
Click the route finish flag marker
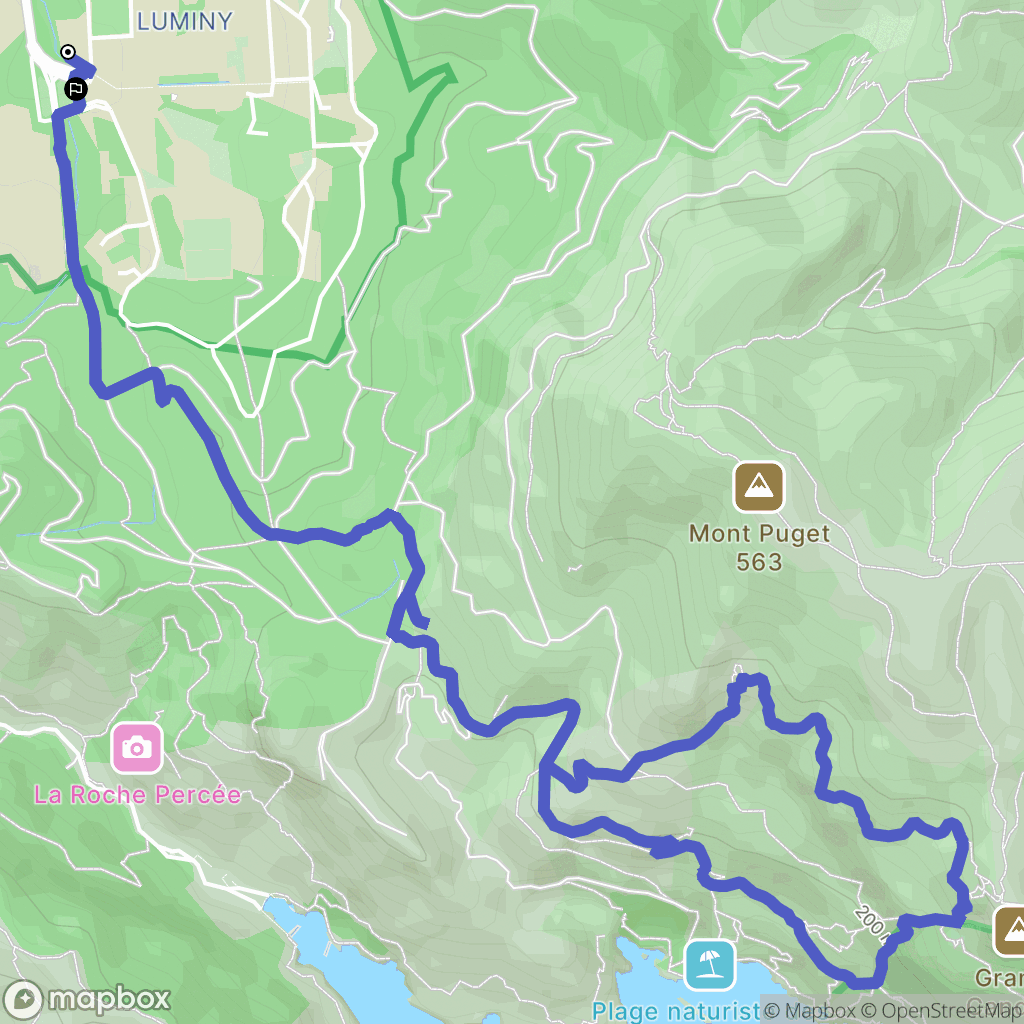click(x=76, y=89)
